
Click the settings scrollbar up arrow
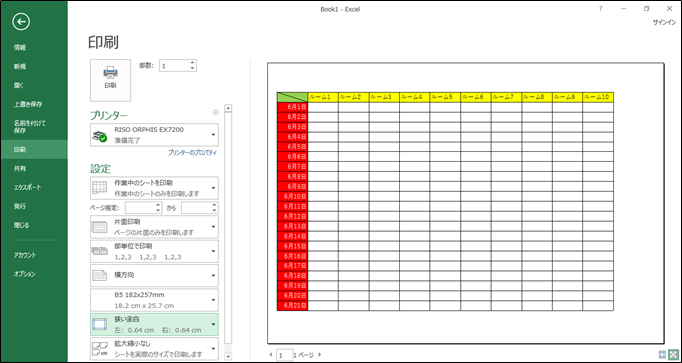click(228, 108)
